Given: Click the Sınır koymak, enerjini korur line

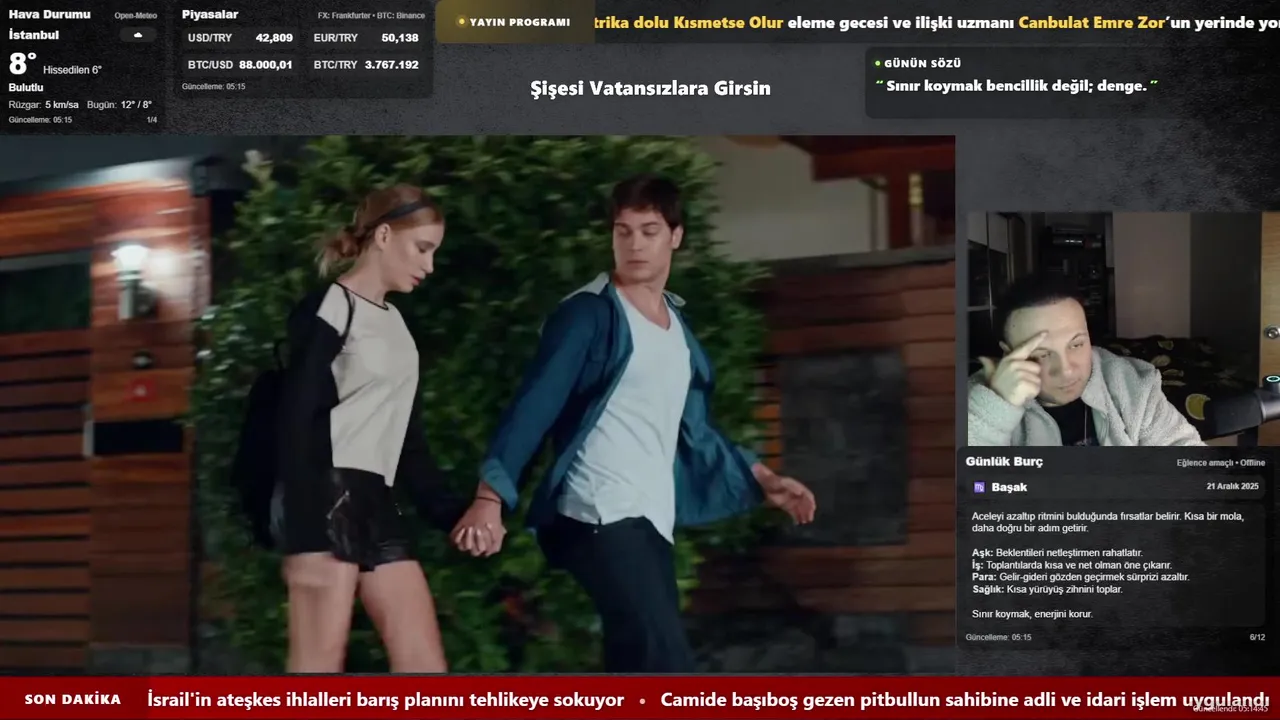Looking at the screenshot, I should coord(1032,614).
